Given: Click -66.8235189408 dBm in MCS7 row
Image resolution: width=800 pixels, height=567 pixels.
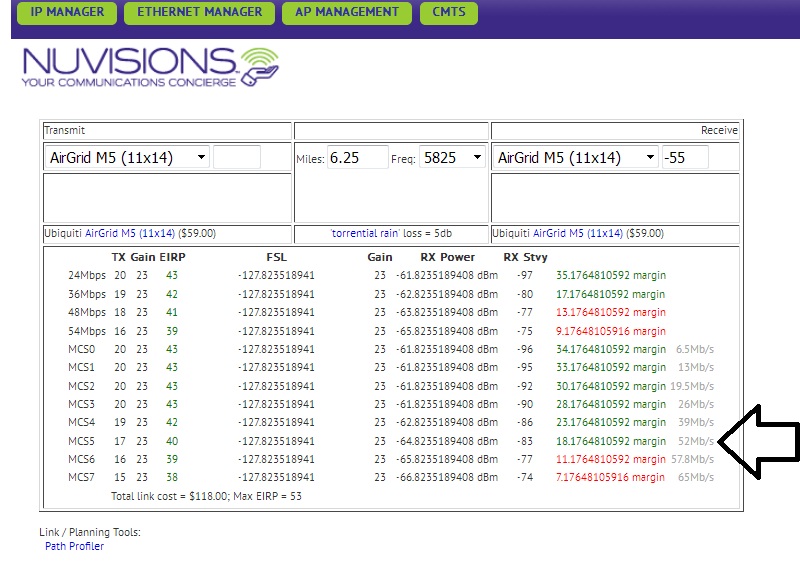Looking at the screenshot, I should [447, 478].
